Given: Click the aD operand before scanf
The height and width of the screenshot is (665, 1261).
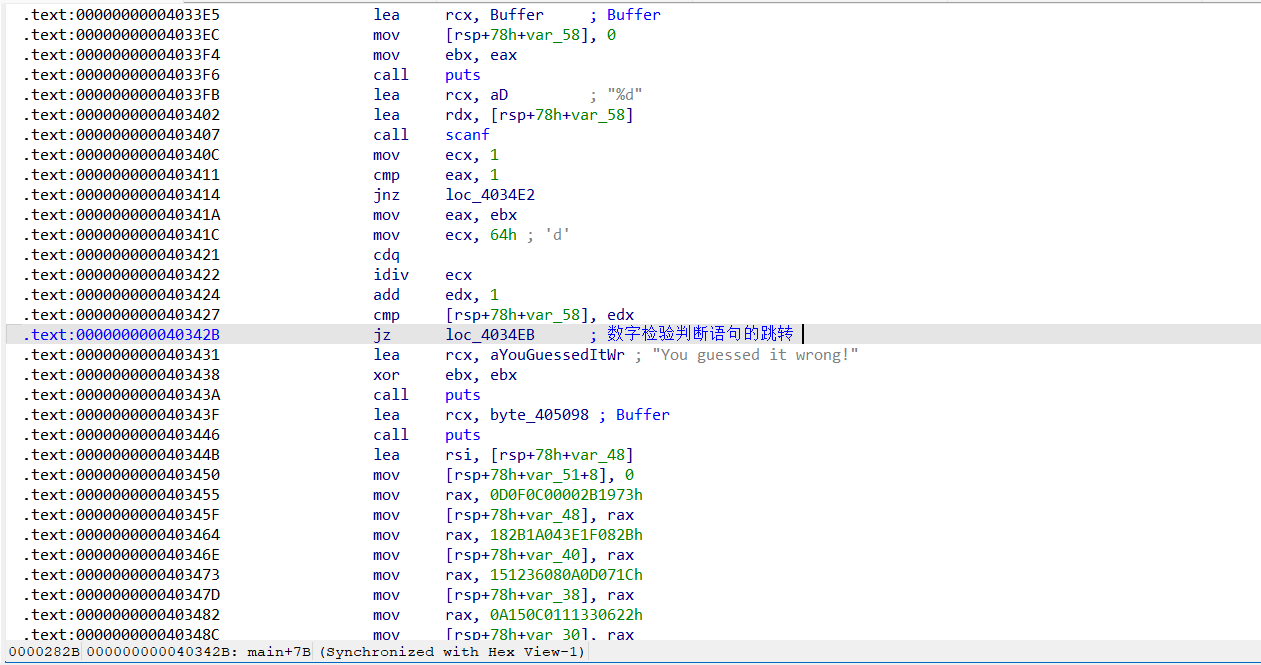Looking at the screenshot, I should pyautogui.click(x=498, y=95).
